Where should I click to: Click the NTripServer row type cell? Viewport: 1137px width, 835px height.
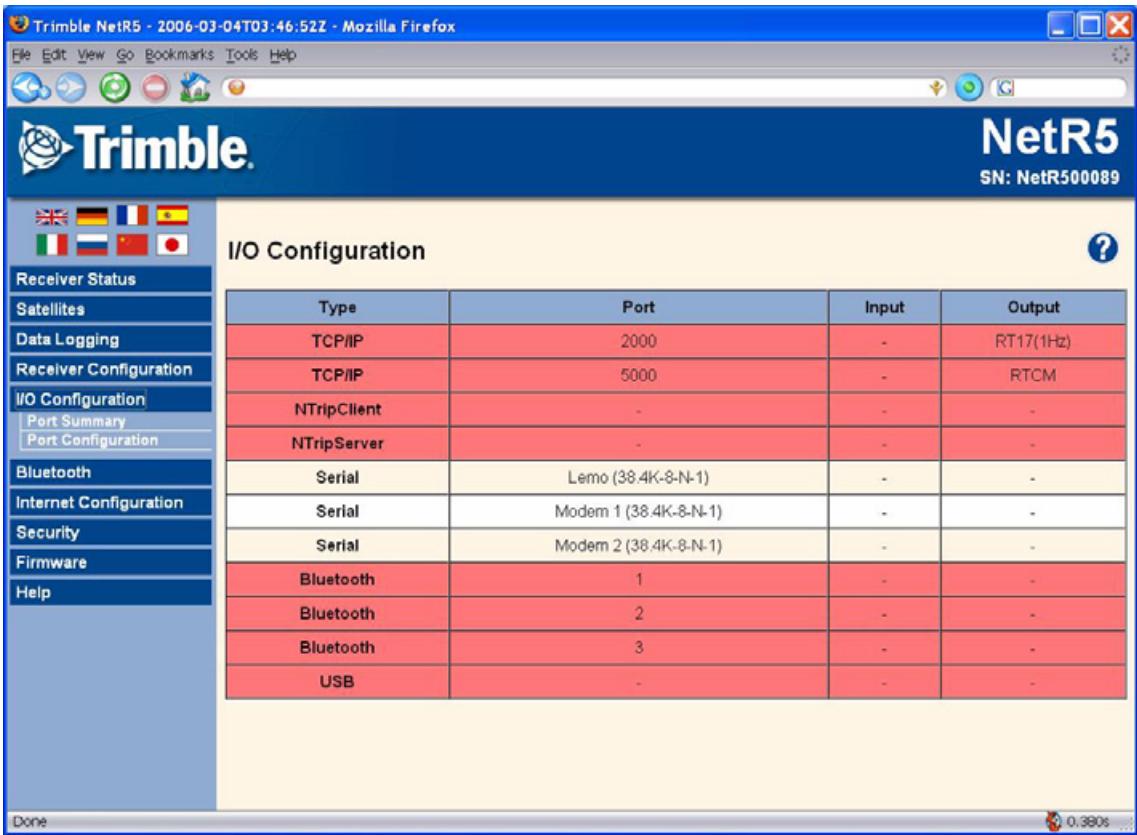tap(337, 444)
